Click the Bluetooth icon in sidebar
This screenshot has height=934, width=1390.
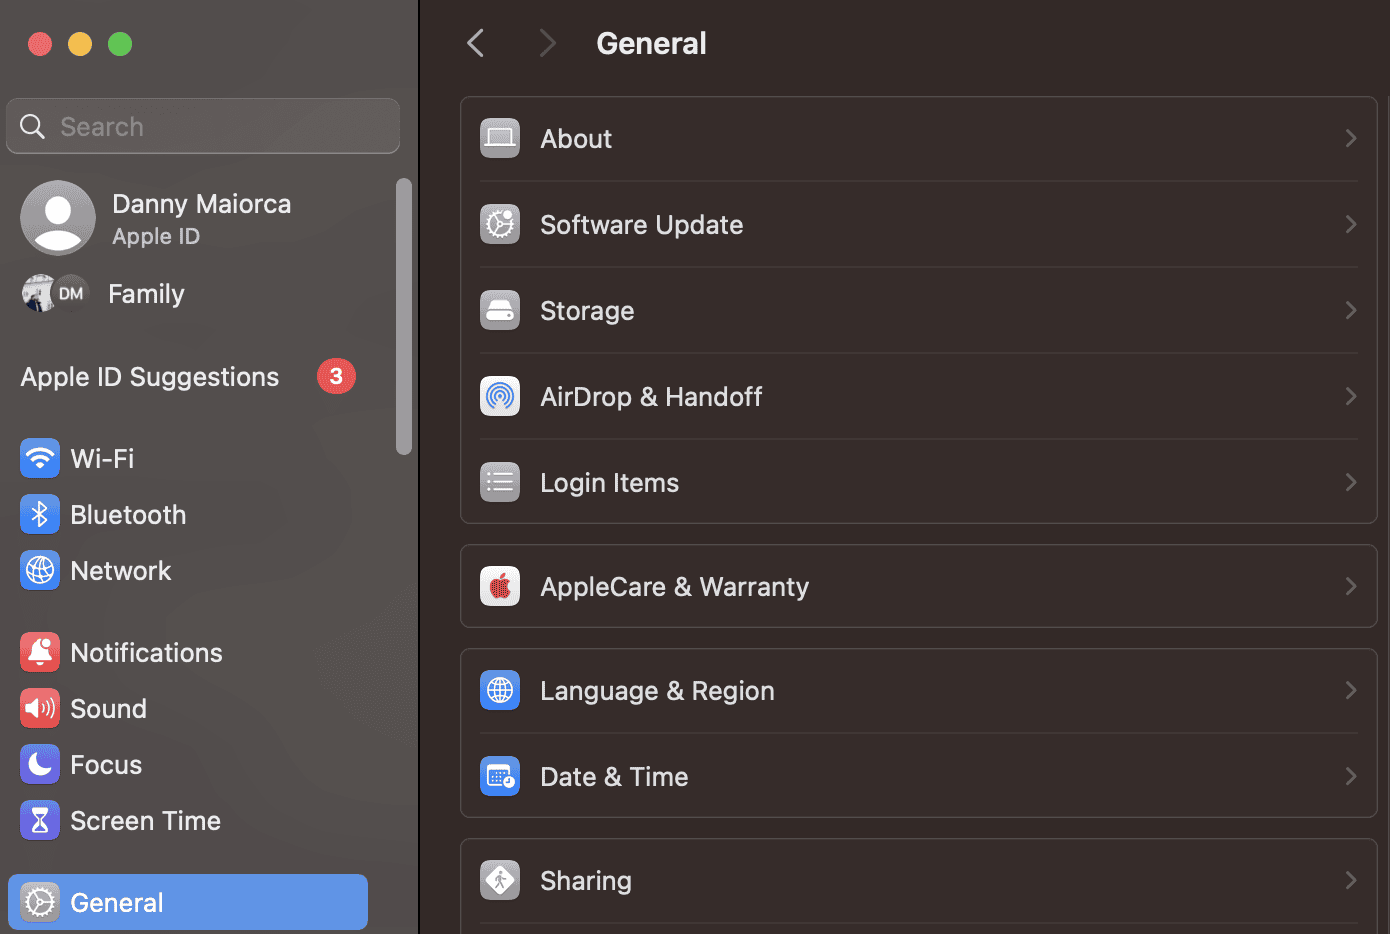(40, 514)
